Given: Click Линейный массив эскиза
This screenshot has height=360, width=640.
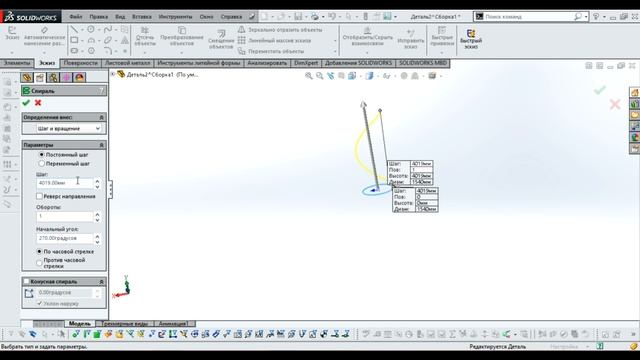Looking at the screenshot, I should (x=274, y=40).
